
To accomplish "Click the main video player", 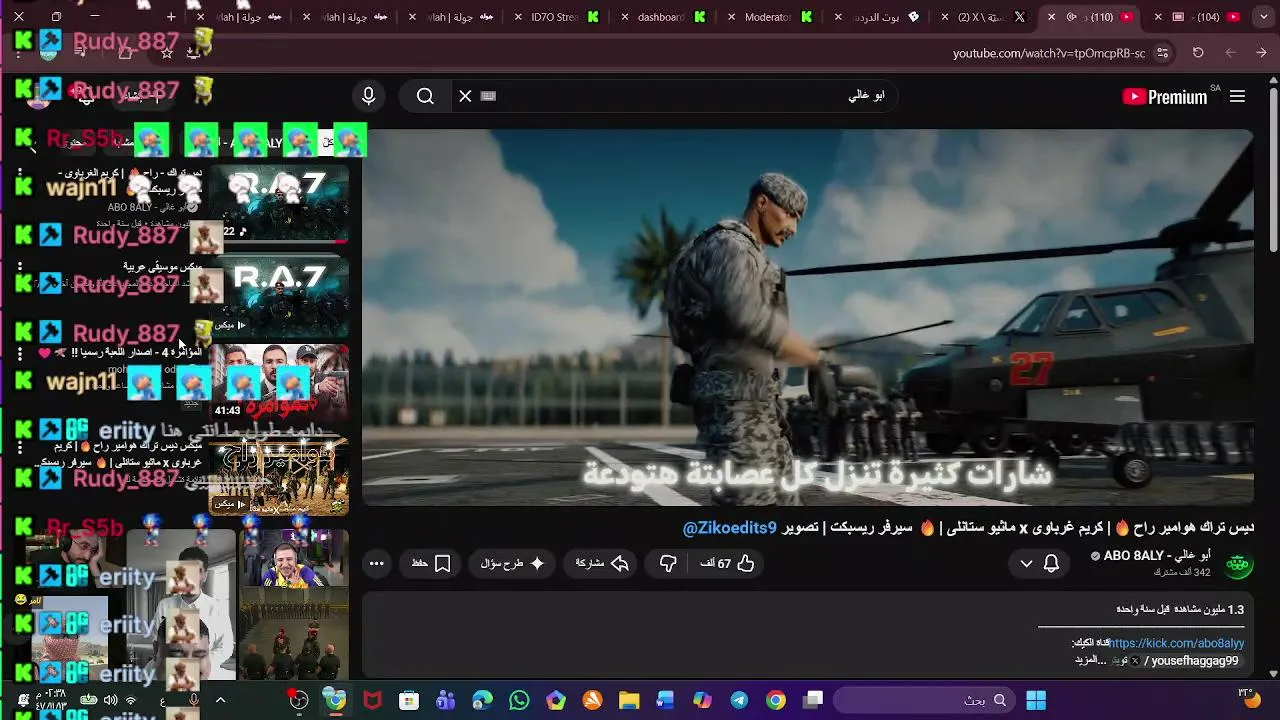I will click(808, 317).
